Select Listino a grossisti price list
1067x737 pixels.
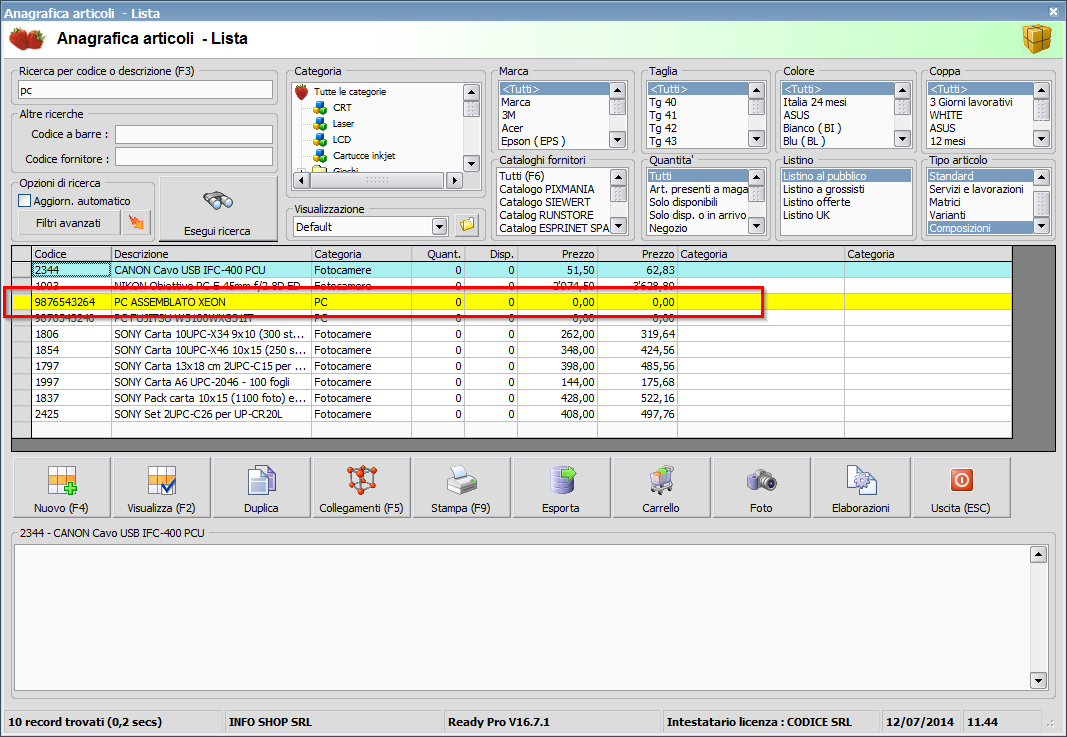coord(846,189)
